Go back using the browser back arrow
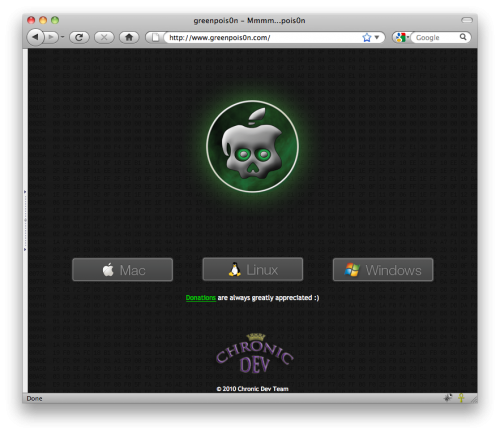The height and width of the screenshot is (434, 500). coord(35,37)
